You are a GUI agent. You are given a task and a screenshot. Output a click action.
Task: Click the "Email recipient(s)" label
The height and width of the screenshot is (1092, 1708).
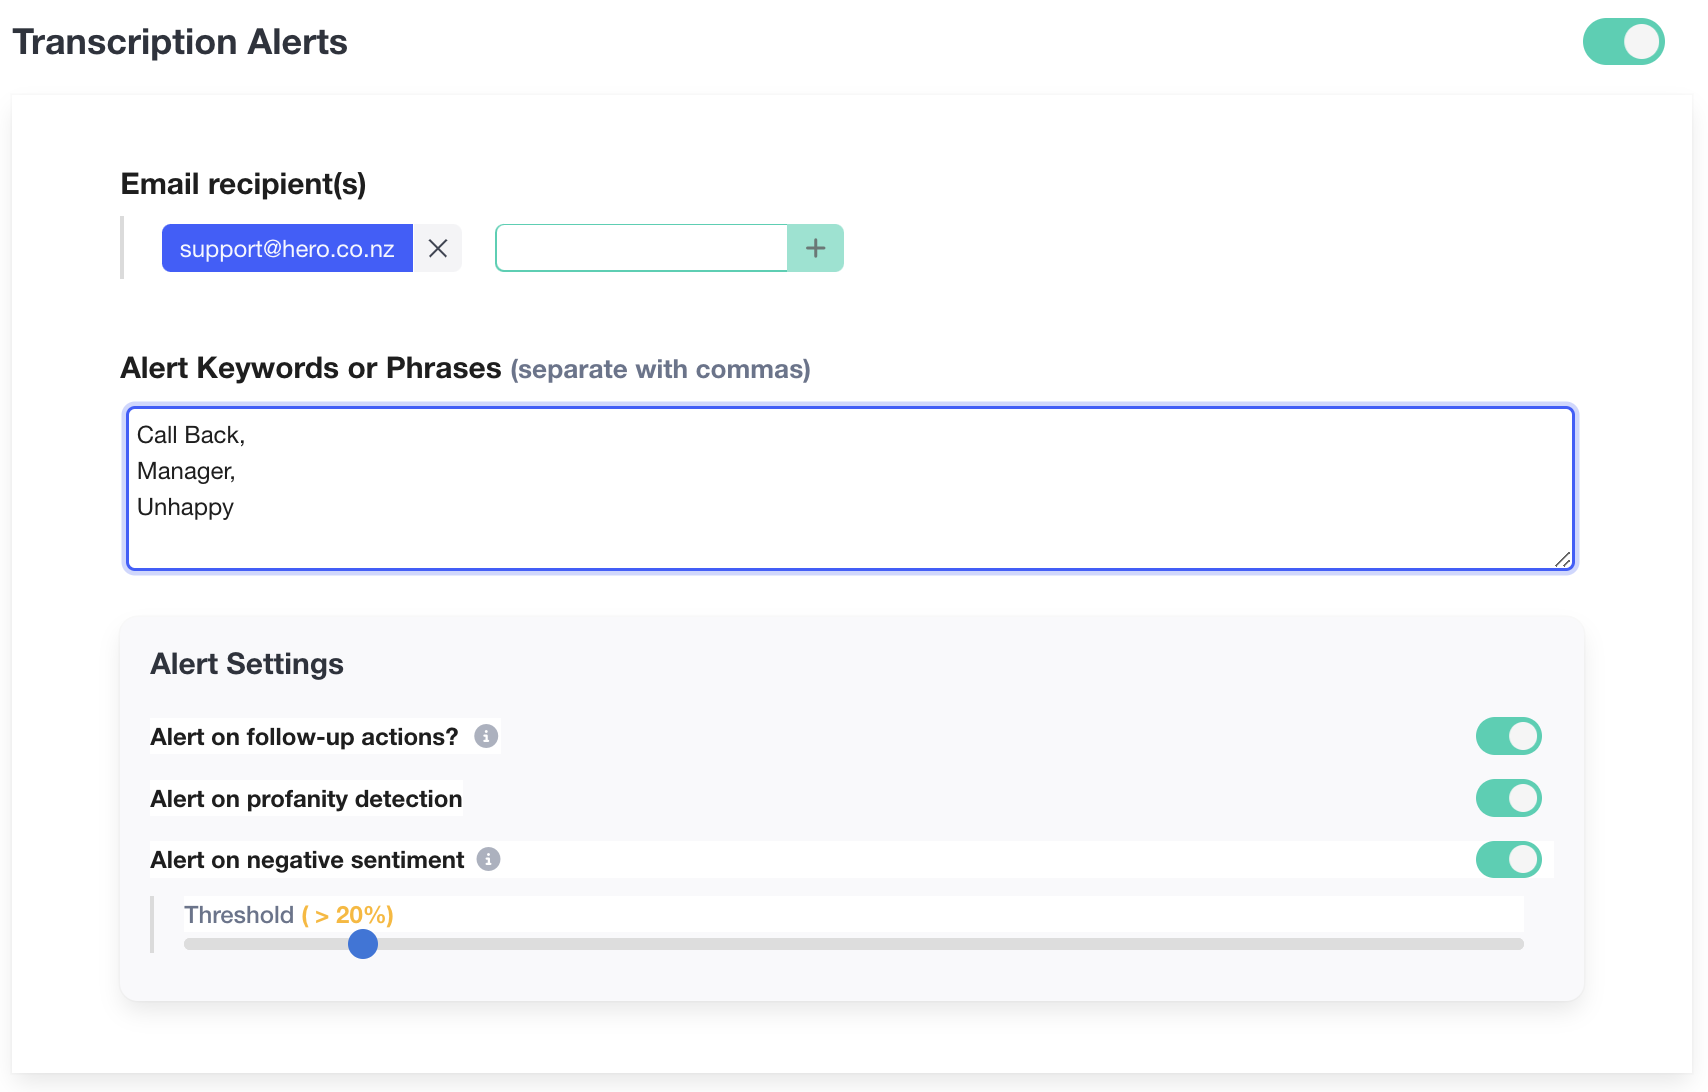tap(243, 183)
